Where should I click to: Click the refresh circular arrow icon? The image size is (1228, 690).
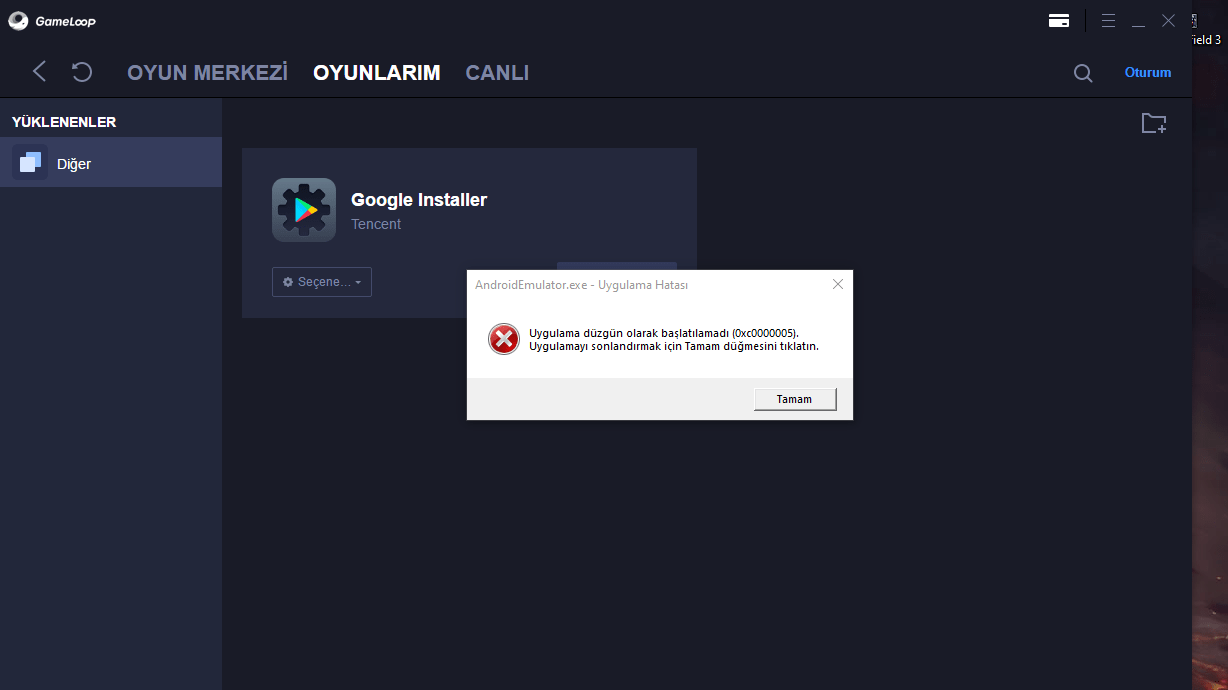(82, 71)
